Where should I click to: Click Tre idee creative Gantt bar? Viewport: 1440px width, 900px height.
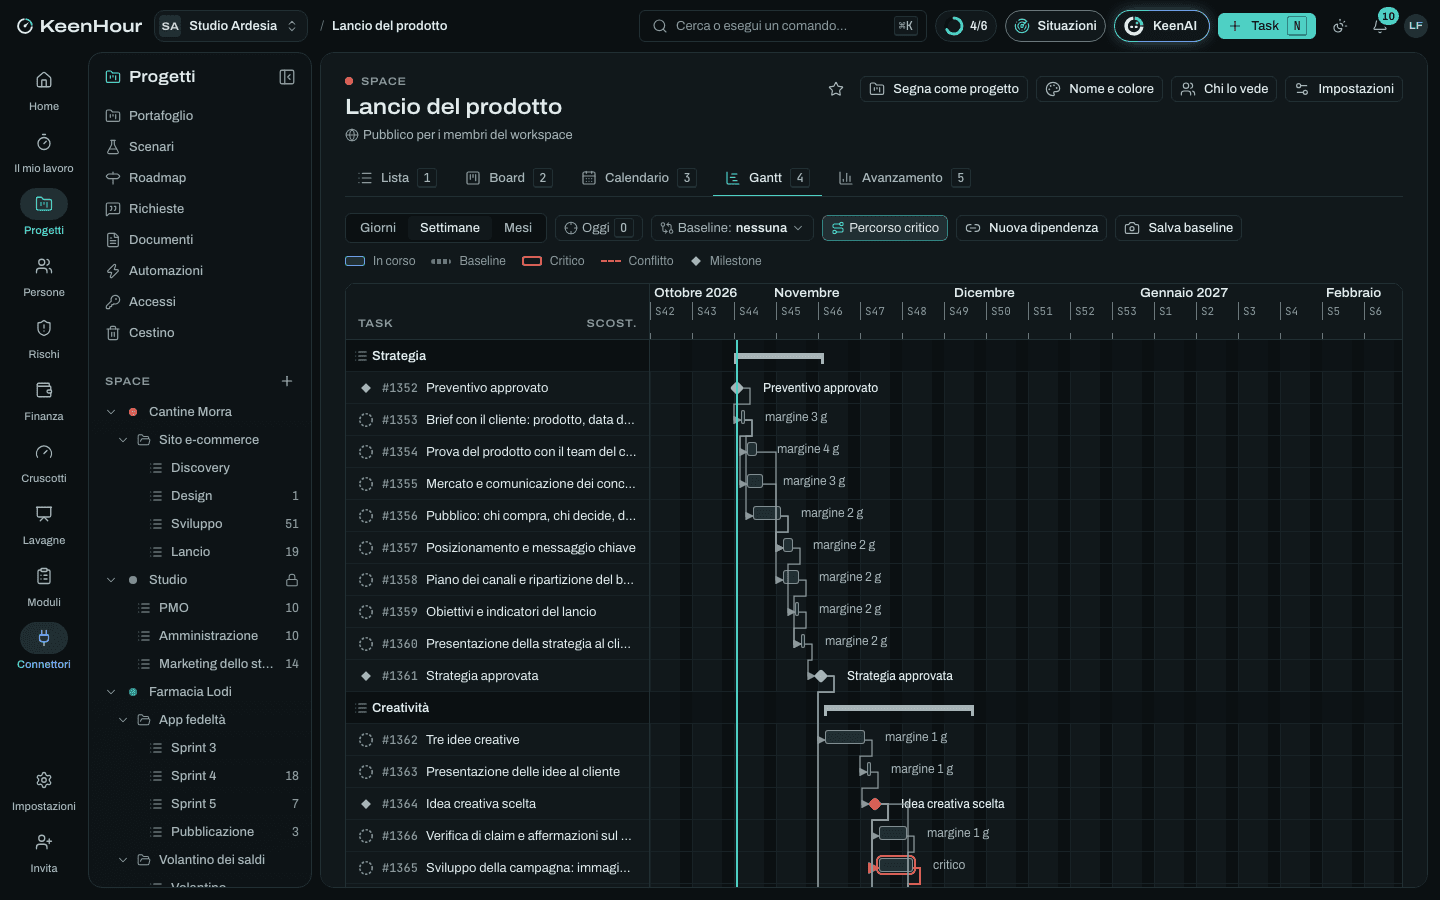click(x=844, y=737)
